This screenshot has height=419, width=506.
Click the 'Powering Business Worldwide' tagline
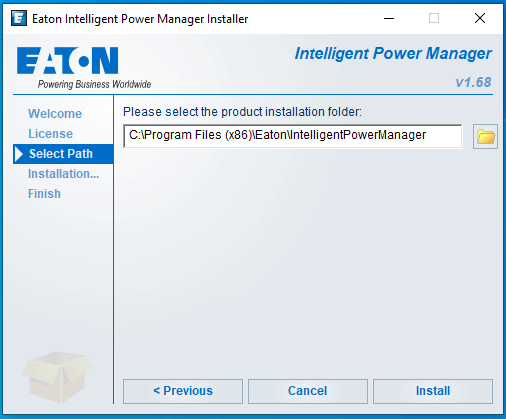pyautogui.click(x=94, y=84)
